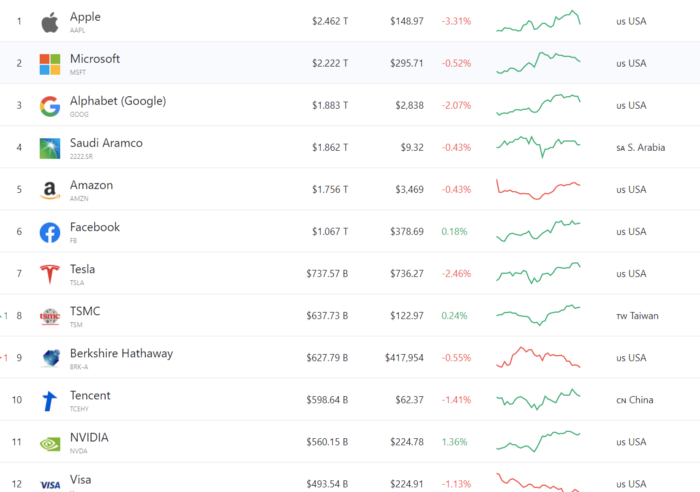Click the $417,954 share price
The height and width of the screenshot is (492, 700).
click(x=404, y=358)
